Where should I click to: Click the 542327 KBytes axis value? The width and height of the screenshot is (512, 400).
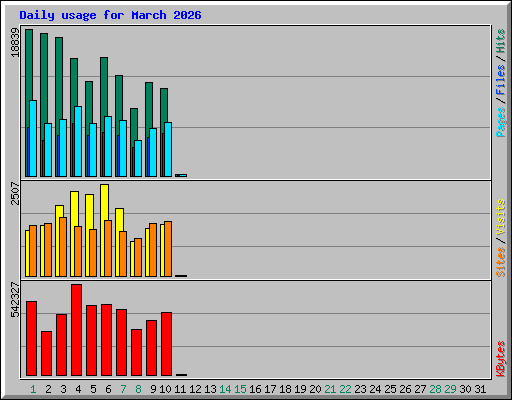pos(15,300)
